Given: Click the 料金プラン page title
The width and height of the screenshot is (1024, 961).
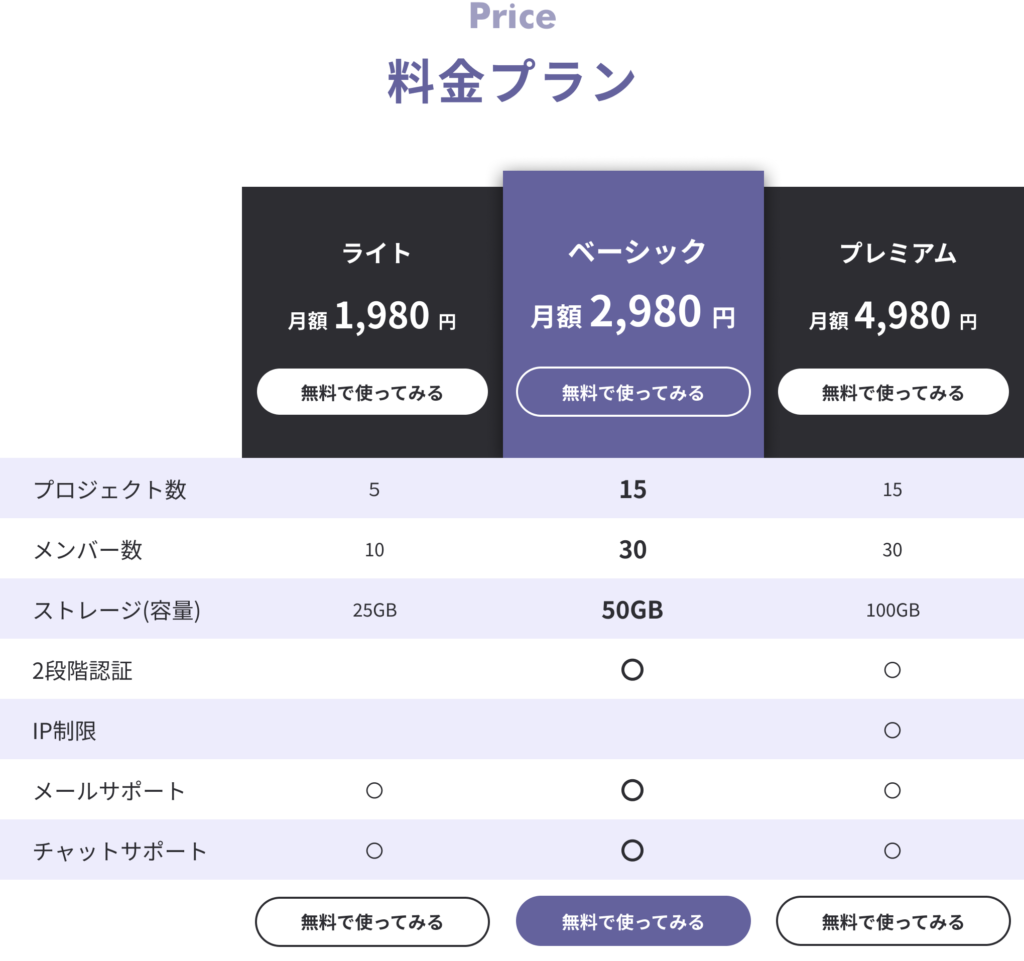Looking at the screenshot, I should [511, 82].
